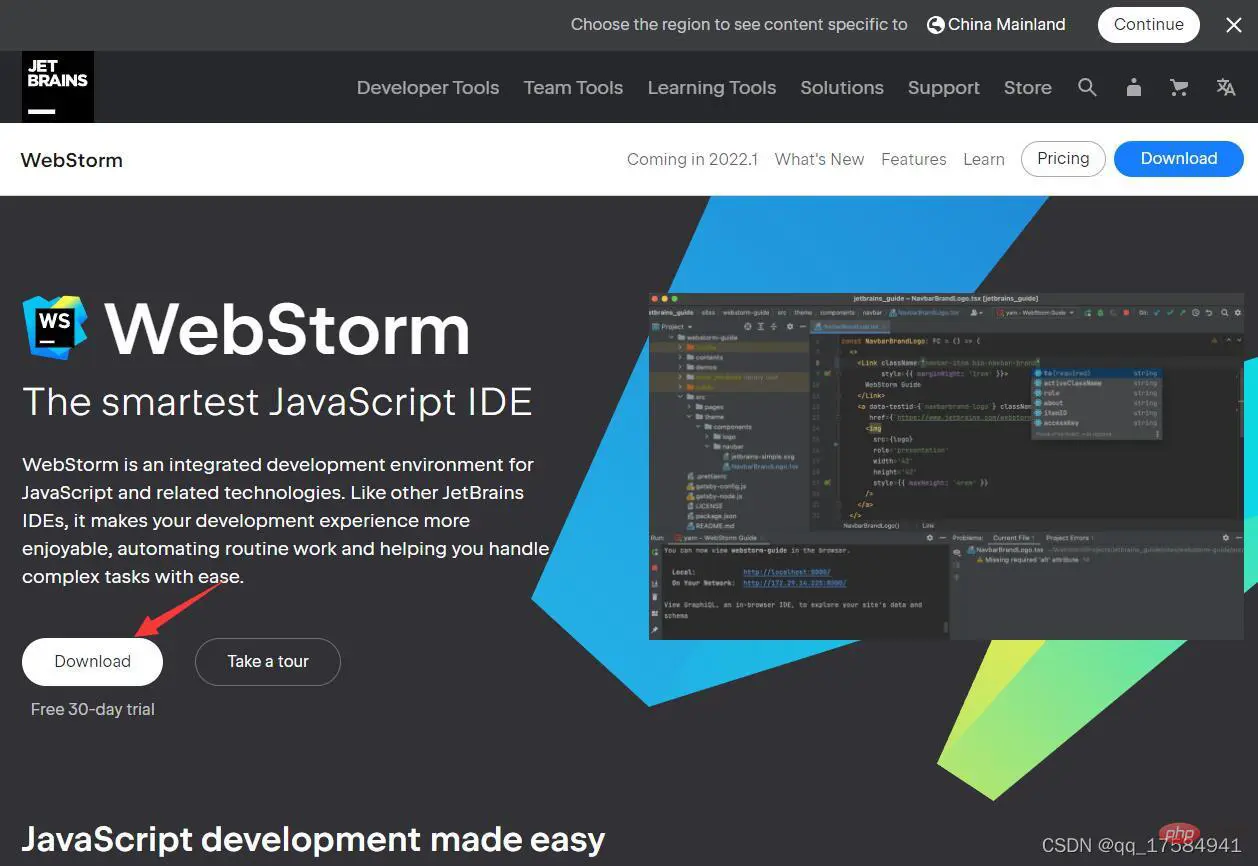This screenshot has height=866, width=1258.
Task: Click the white Download button under description
Action: pos(92,662)
